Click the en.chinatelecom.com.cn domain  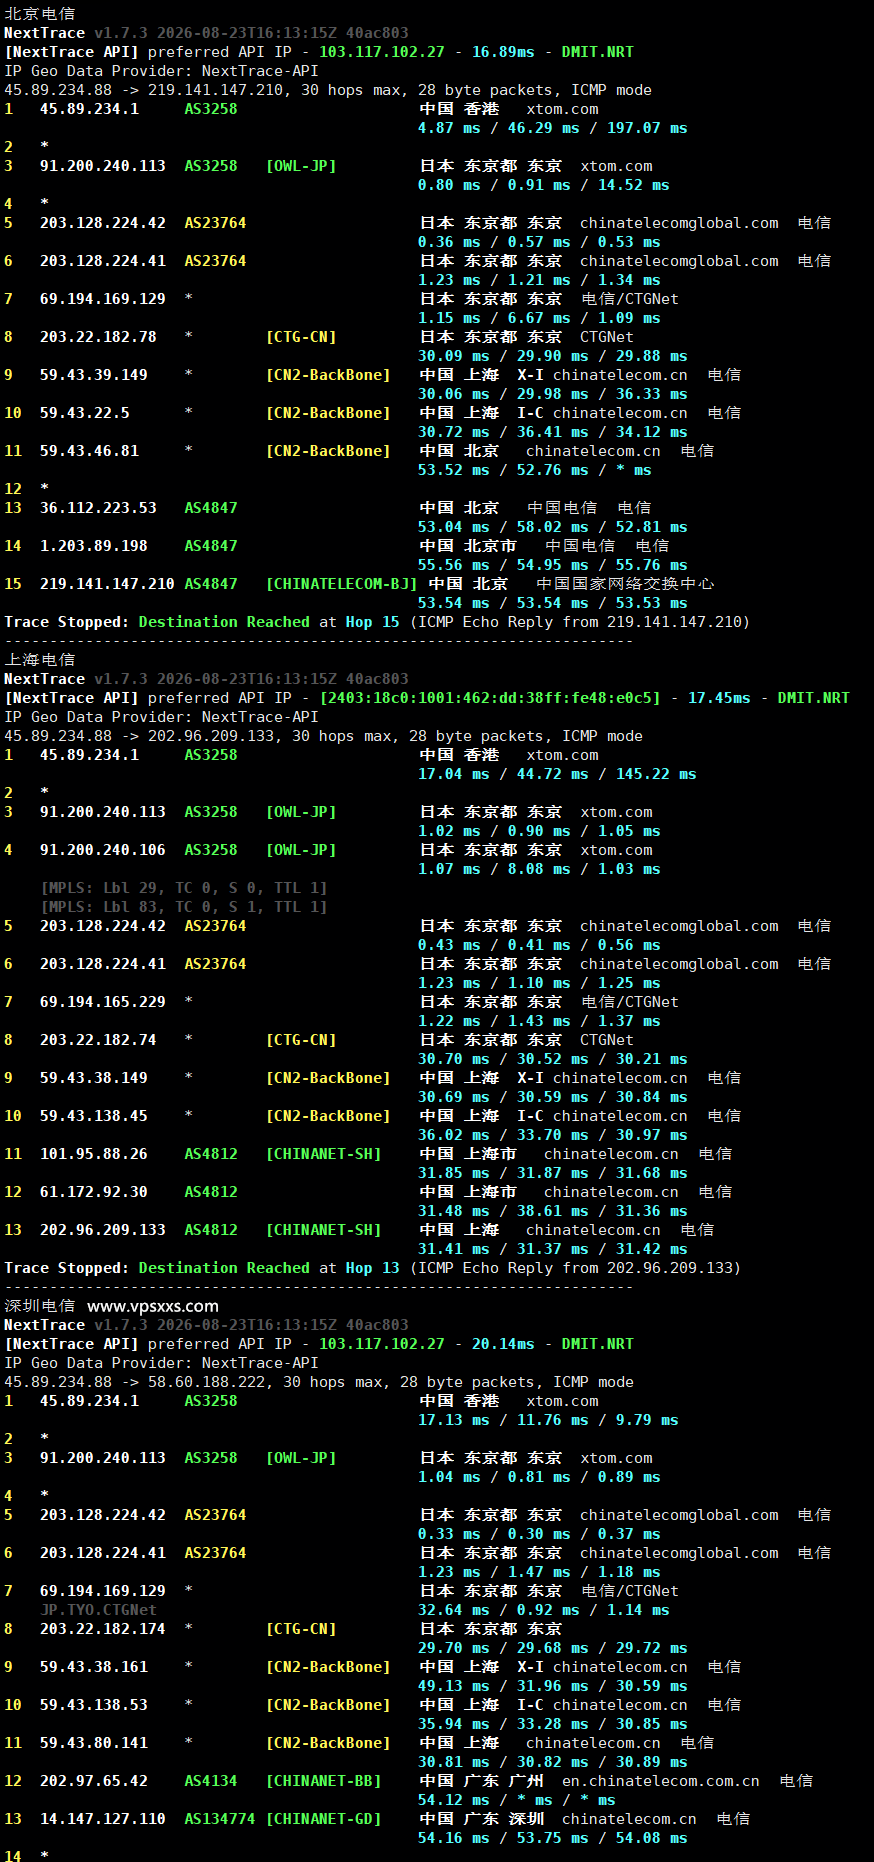pyautogui.click(x=660, y=1781)
